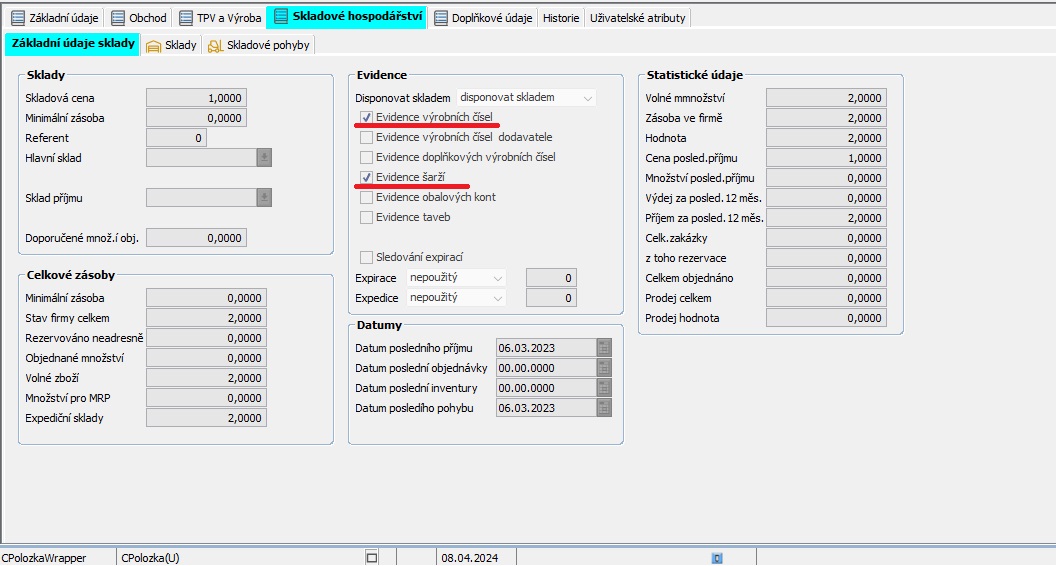Expand the Disponovat skladem dropdown

click(x=587, y=98)
